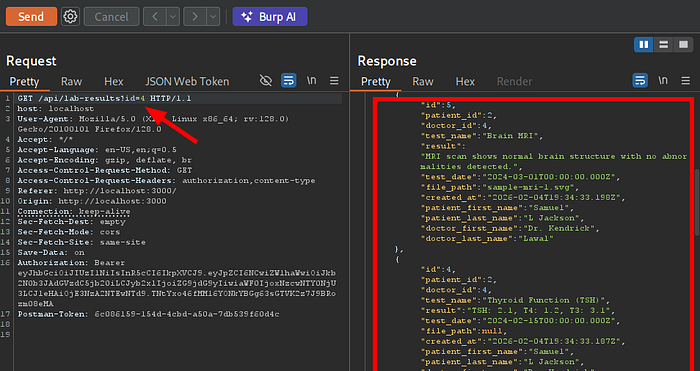This screenshot has height=371, width=700.
Task: Switch to the Request Raw tab
Action: [x=71, y=81]
